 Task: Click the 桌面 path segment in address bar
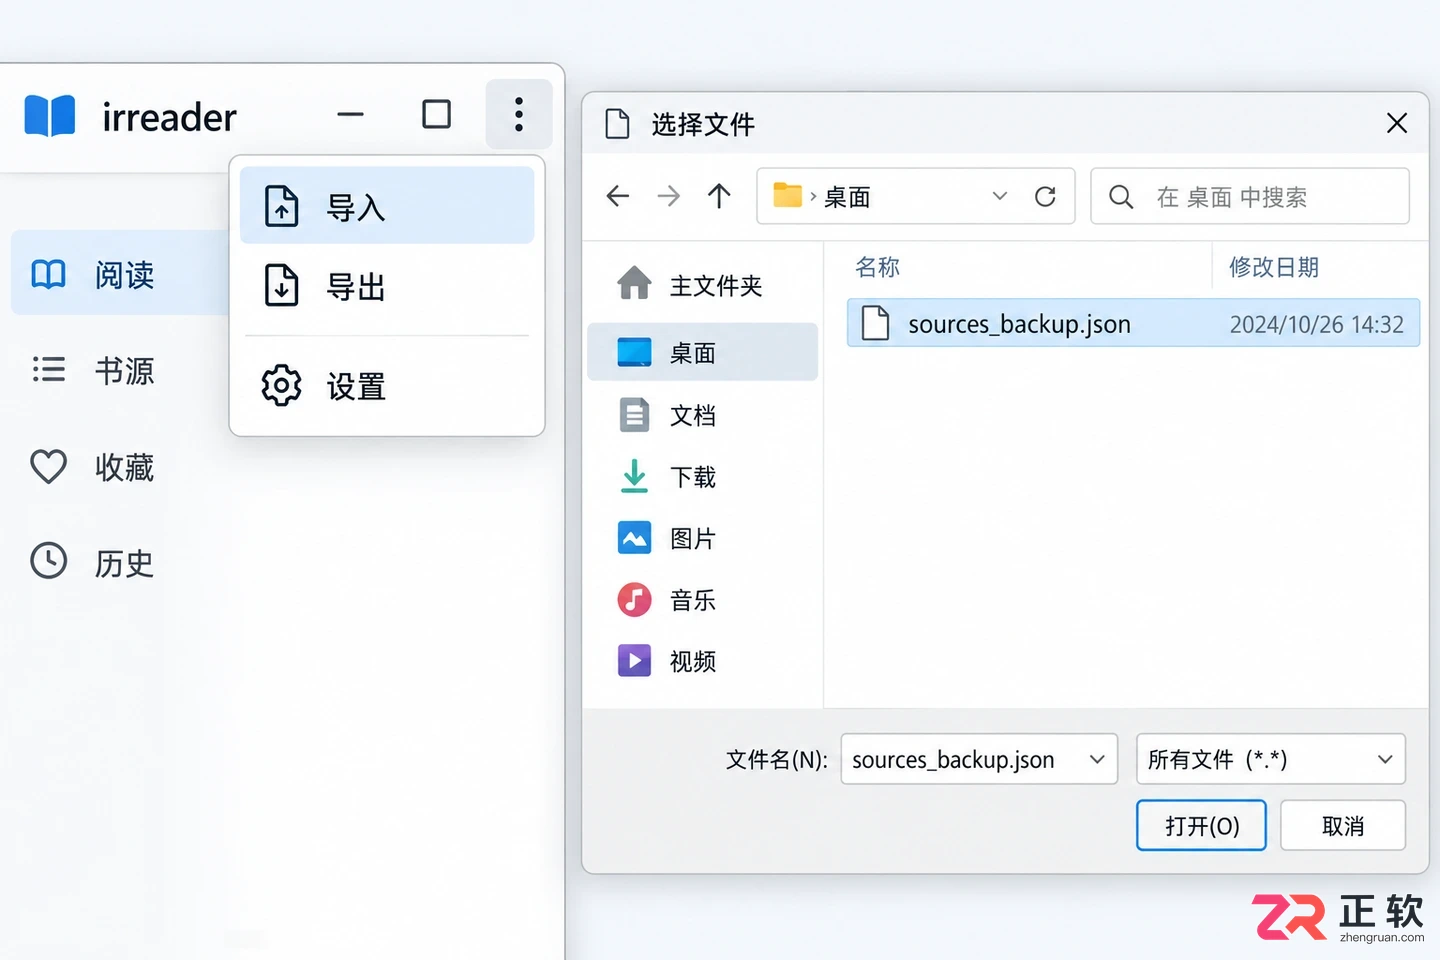847,197
